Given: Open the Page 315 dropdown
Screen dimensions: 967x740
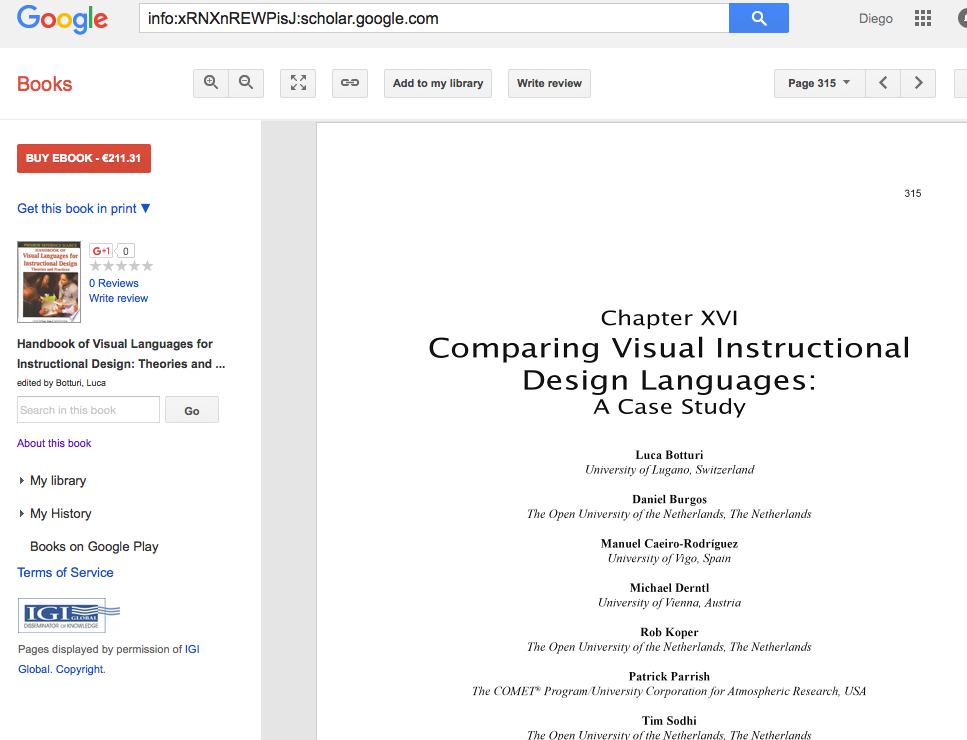Looking at the screenshot, I should click(x=819, y=83).
